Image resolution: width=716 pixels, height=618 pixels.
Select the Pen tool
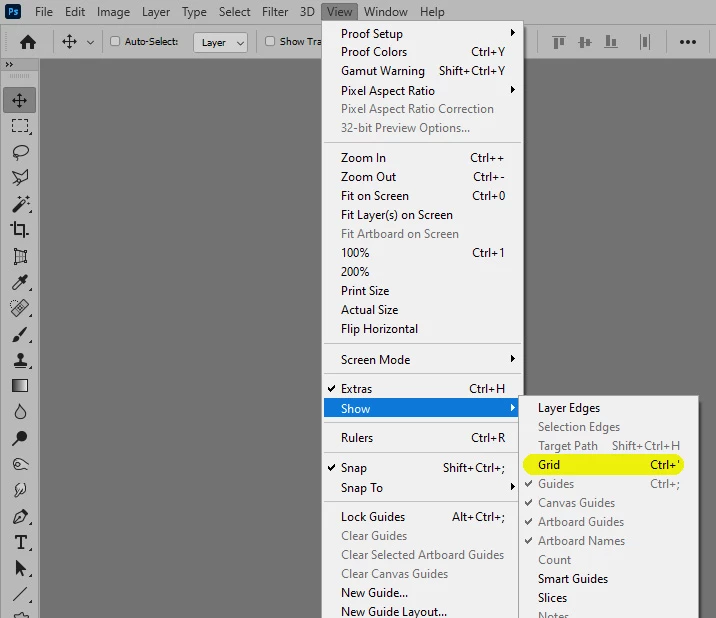pos(20,517)
